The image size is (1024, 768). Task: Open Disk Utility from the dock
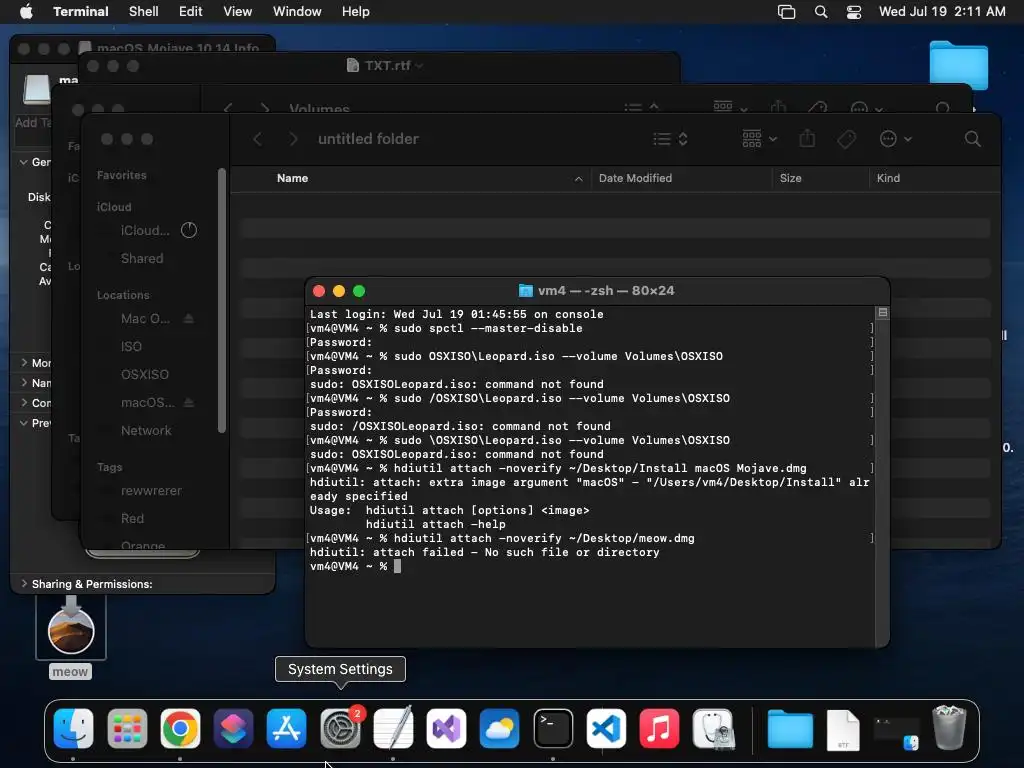(x=713, y=728)
